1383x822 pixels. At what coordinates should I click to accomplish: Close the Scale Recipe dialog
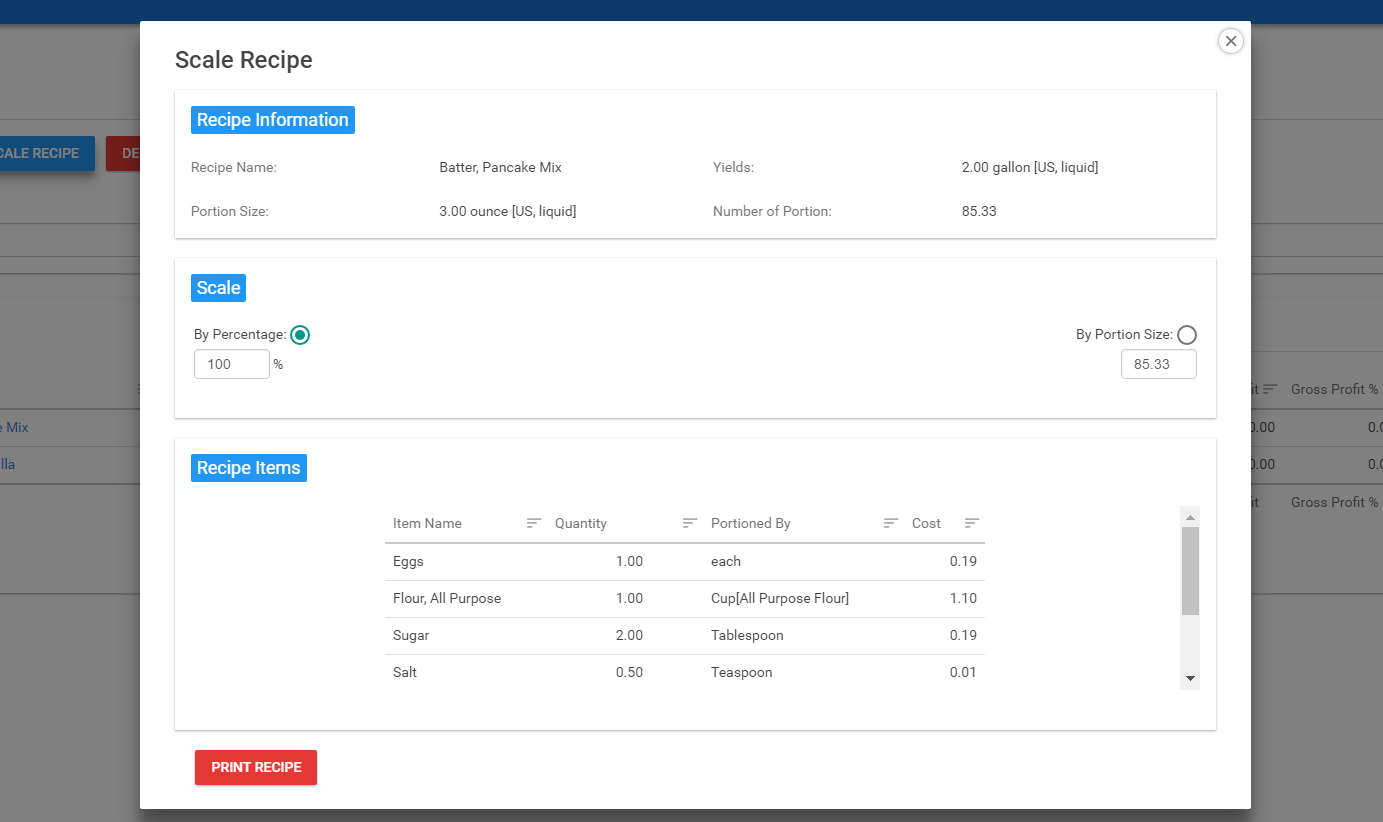pos(1231,41)
